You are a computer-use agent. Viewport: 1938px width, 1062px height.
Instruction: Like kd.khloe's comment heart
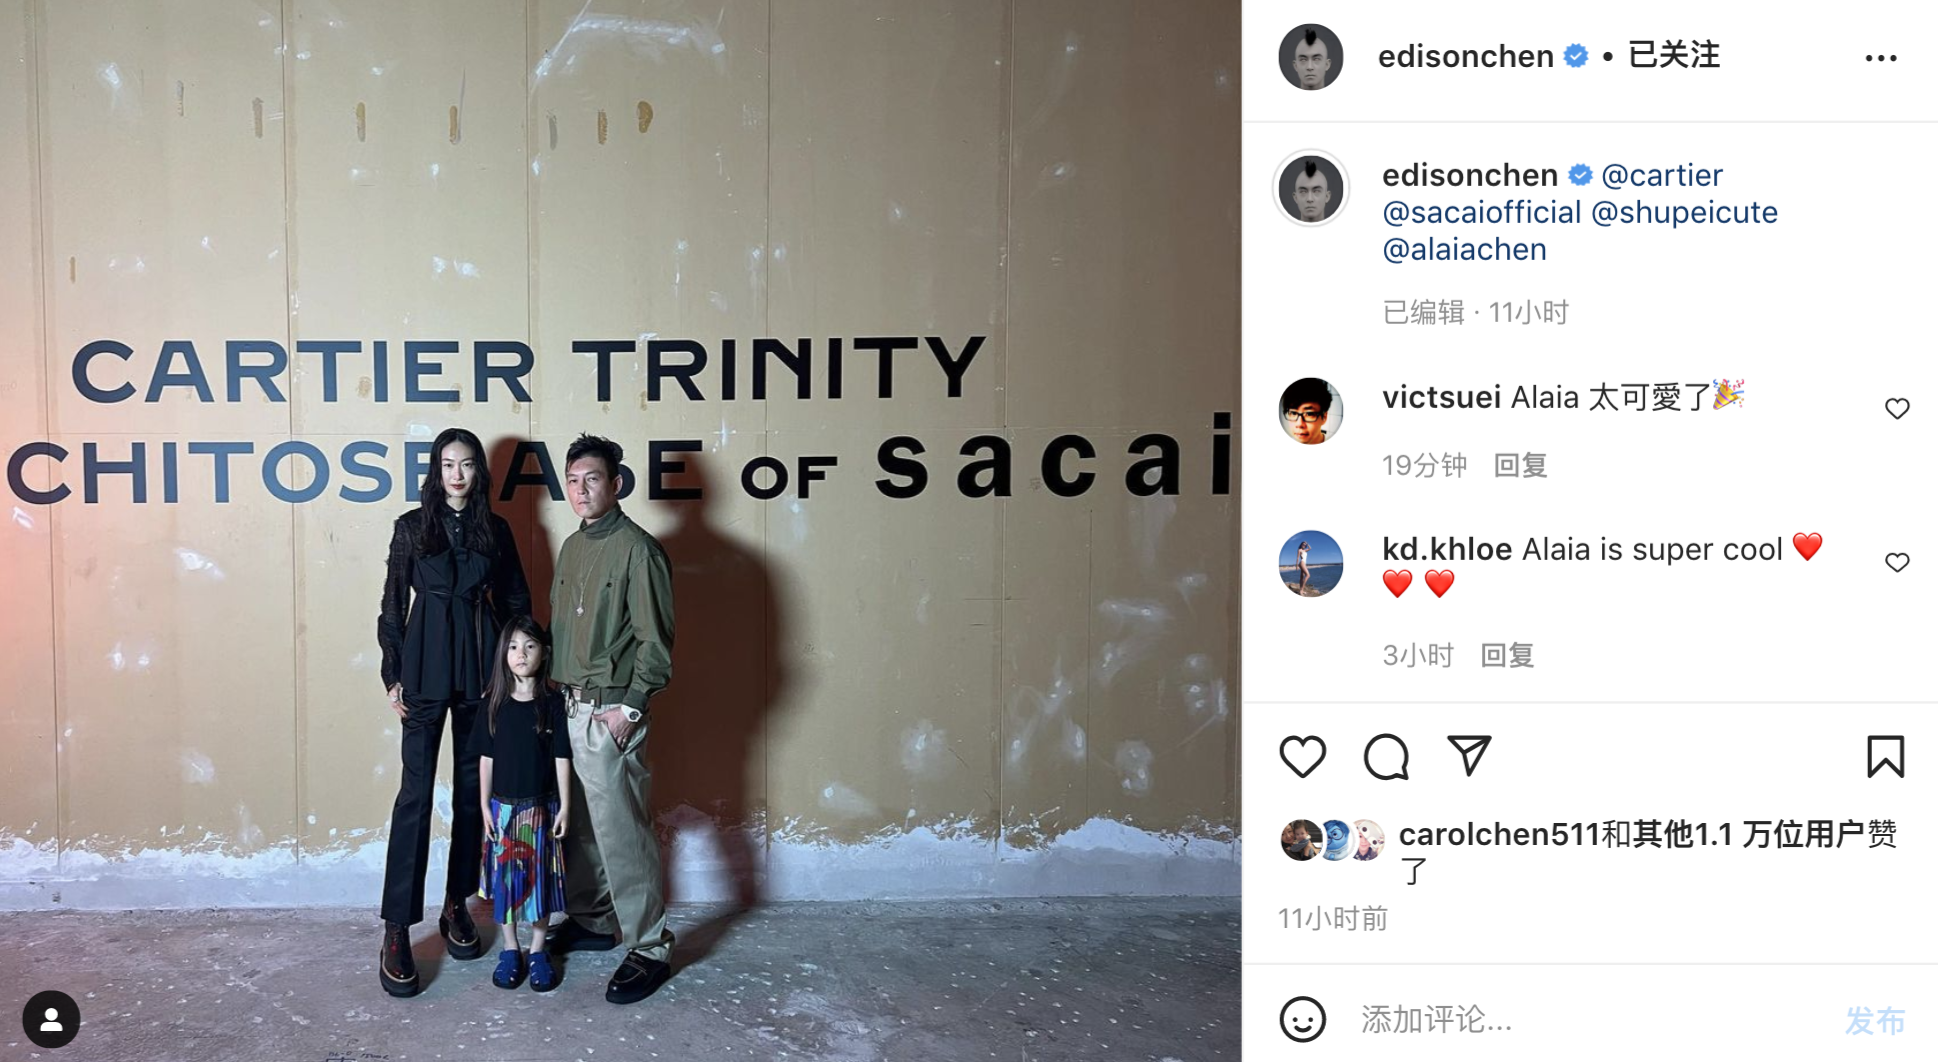click(x=1897, y=562)
